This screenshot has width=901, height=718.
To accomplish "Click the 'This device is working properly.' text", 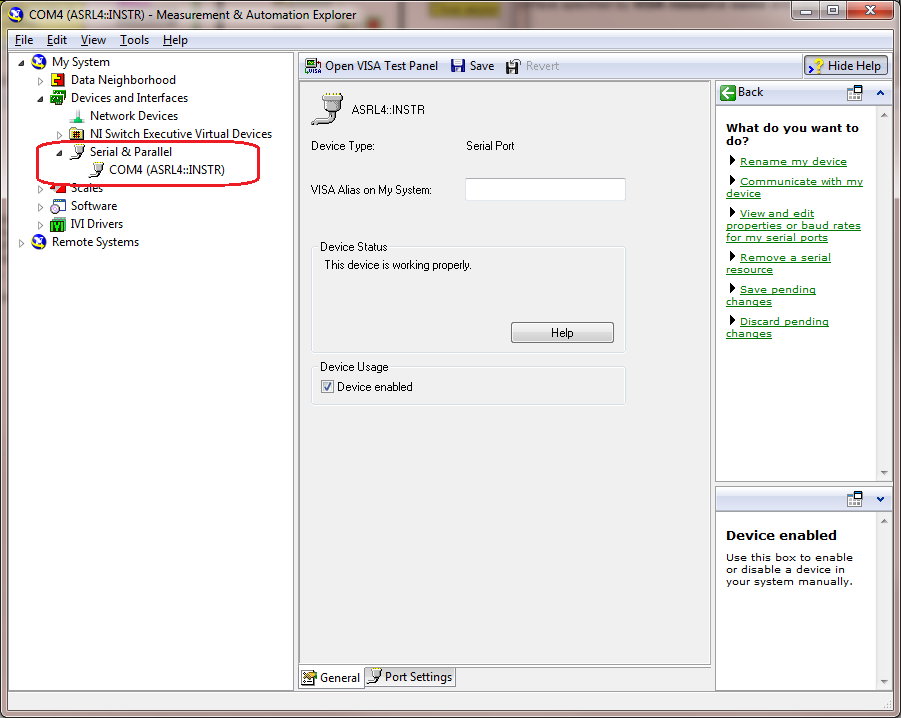I will coord(398,265).
